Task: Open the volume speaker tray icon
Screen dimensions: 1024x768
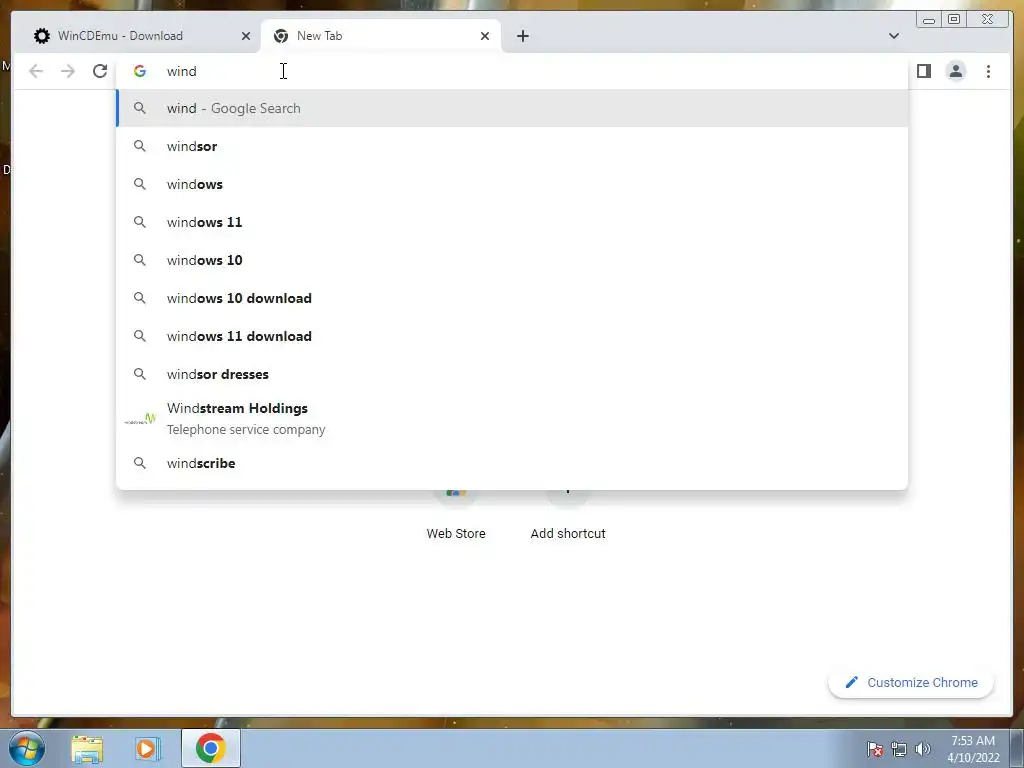Action: pyautogui.click(x=923, y=749)
